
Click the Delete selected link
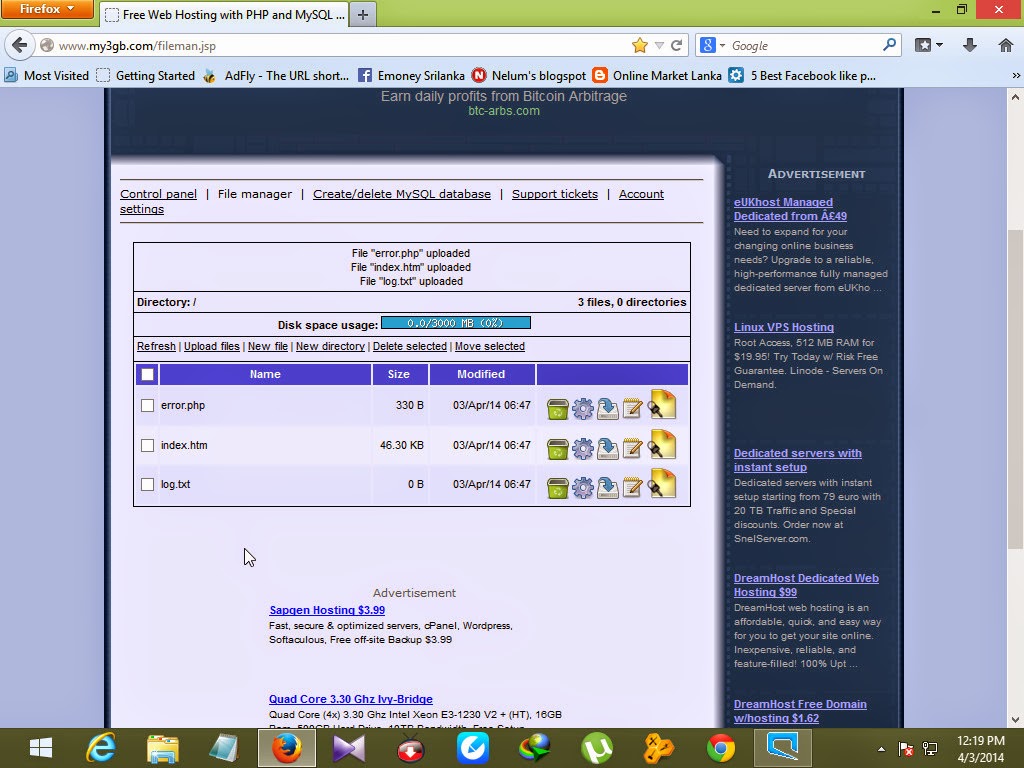[409, 346]
